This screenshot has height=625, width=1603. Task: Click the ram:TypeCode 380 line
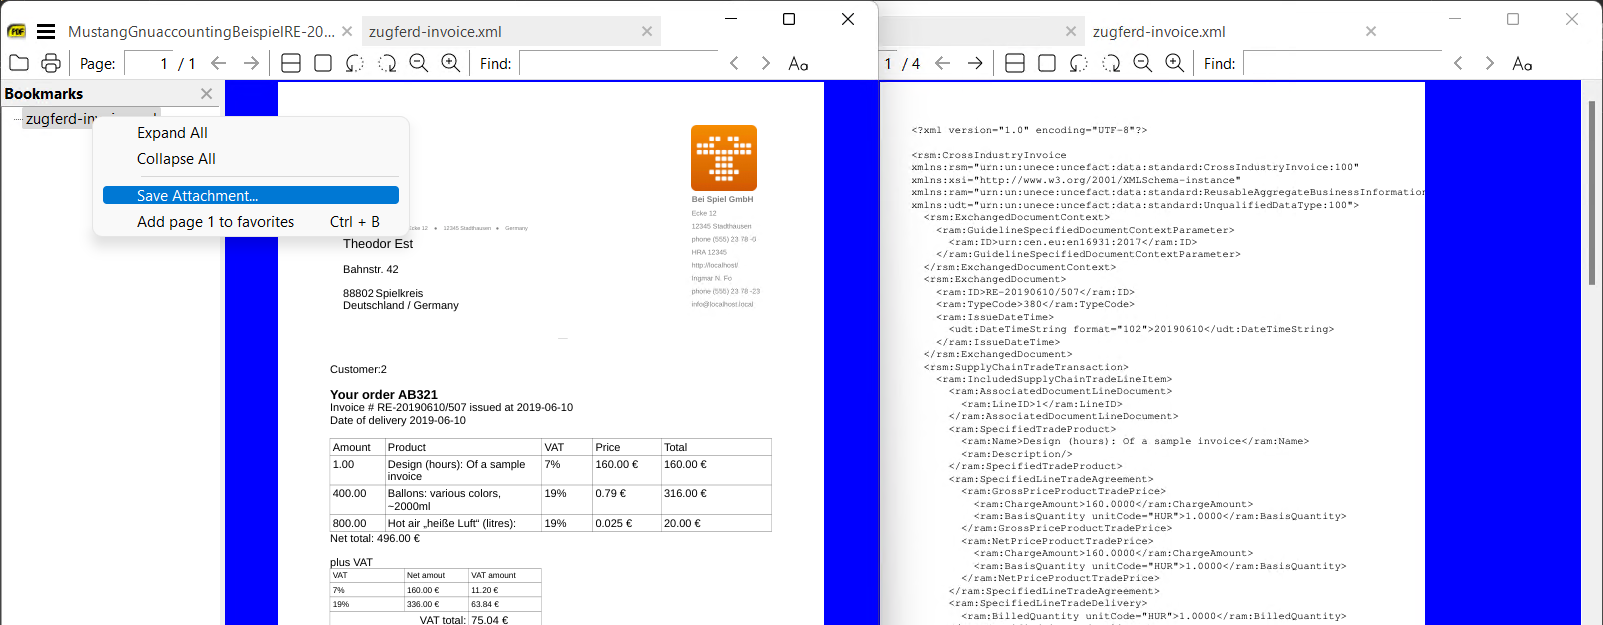pyautogui.click(x=1035, y=304)
